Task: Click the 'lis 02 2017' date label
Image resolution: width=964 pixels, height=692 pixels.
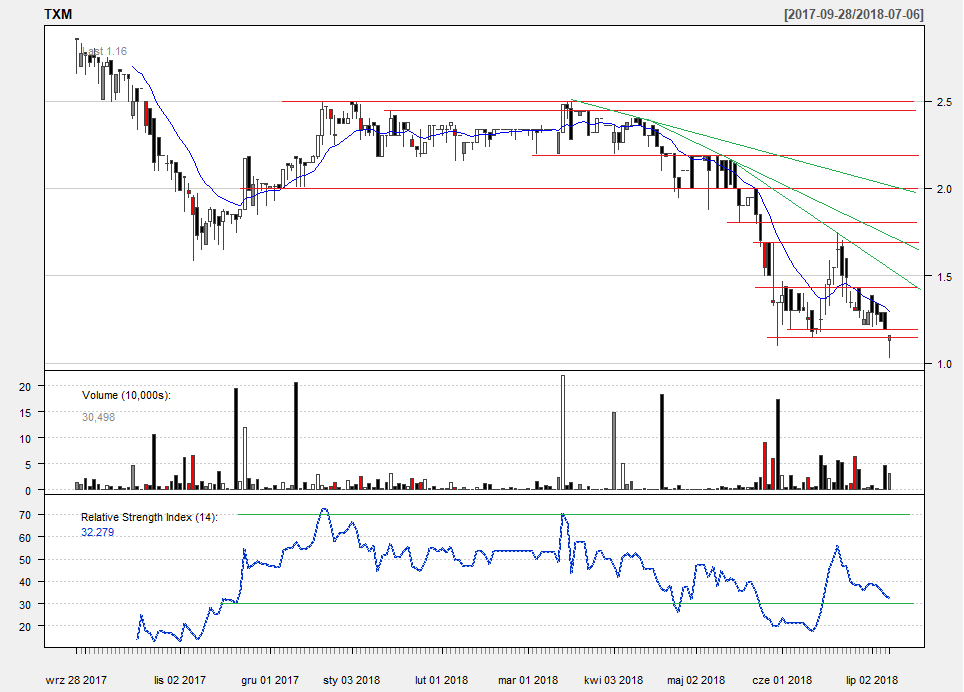Action: point(180,680)
